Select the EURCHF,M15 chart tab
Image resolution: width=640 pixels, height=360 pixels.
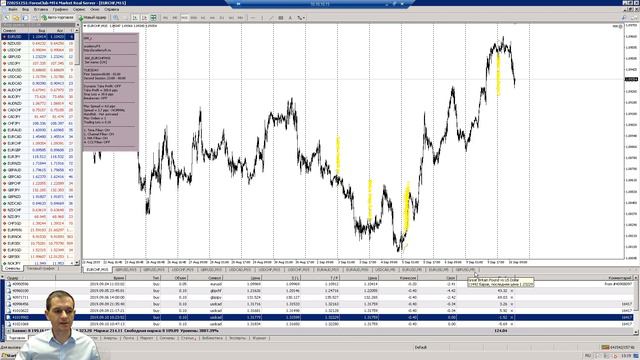coord(98,270)
